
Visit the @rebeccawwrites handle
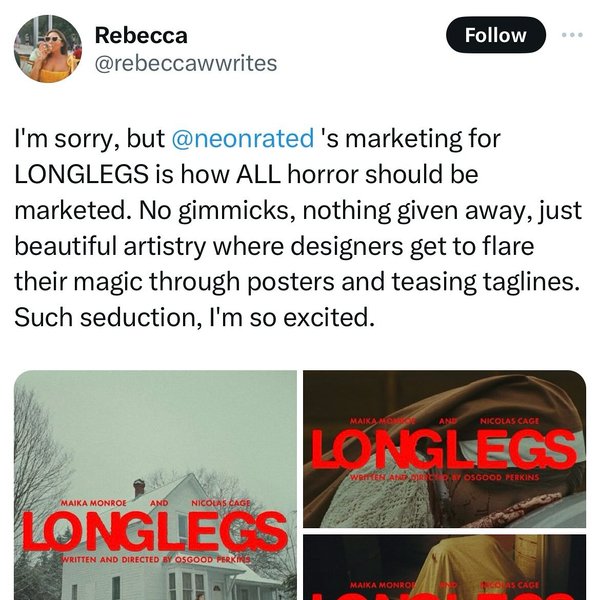coord(185,63)
